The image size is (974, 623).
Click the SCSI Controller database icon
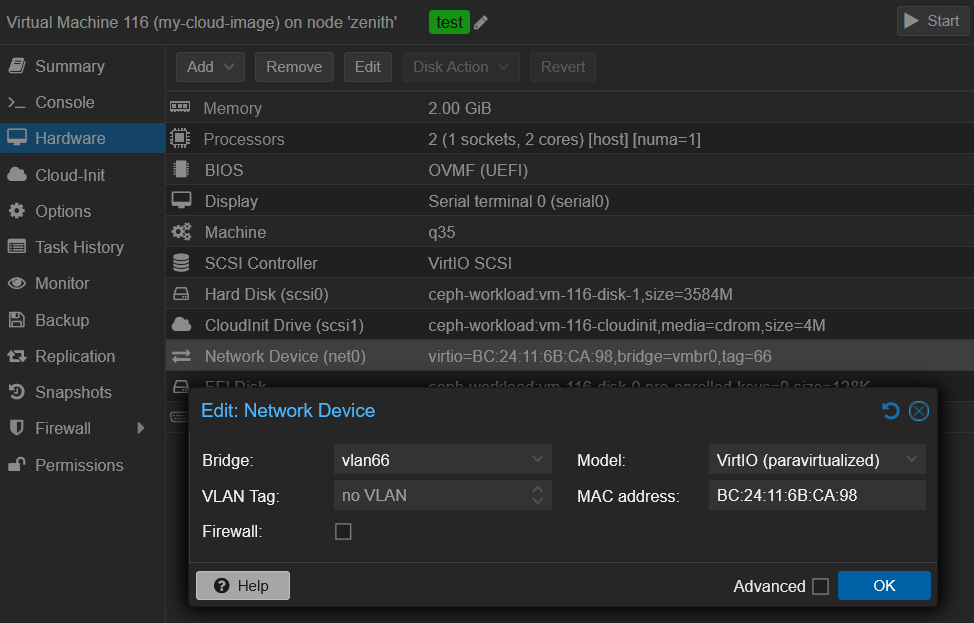click(181, 263)
